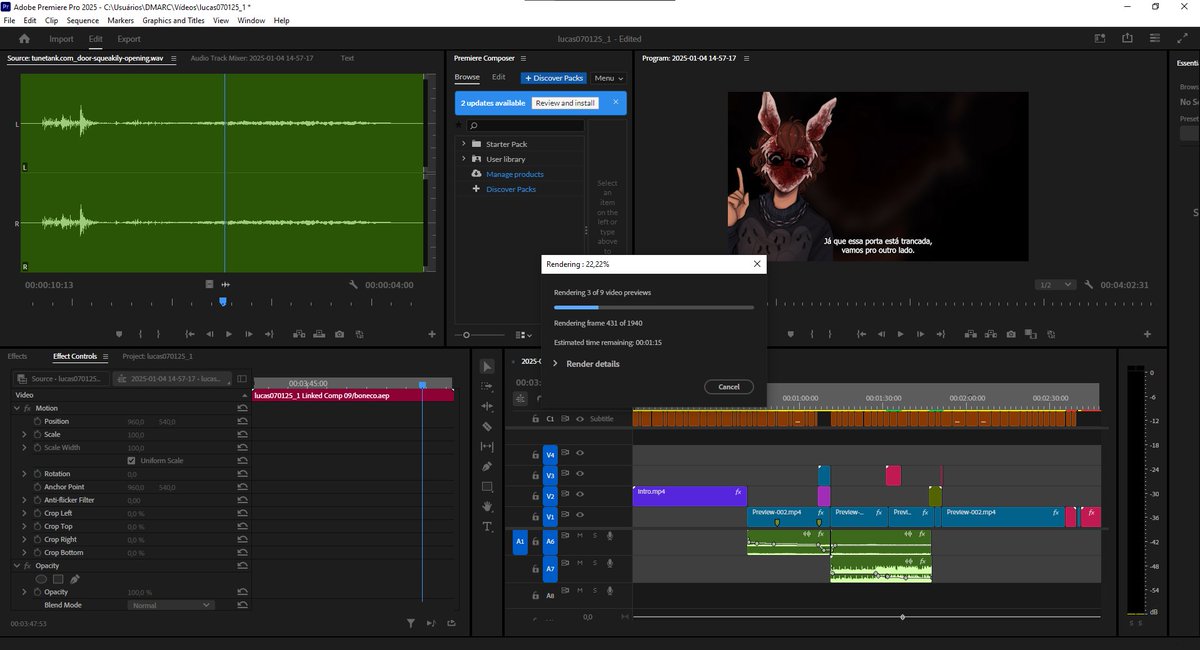
Task: Click filter properties funnel in Effect Controls
Action: tap(411, 623)
